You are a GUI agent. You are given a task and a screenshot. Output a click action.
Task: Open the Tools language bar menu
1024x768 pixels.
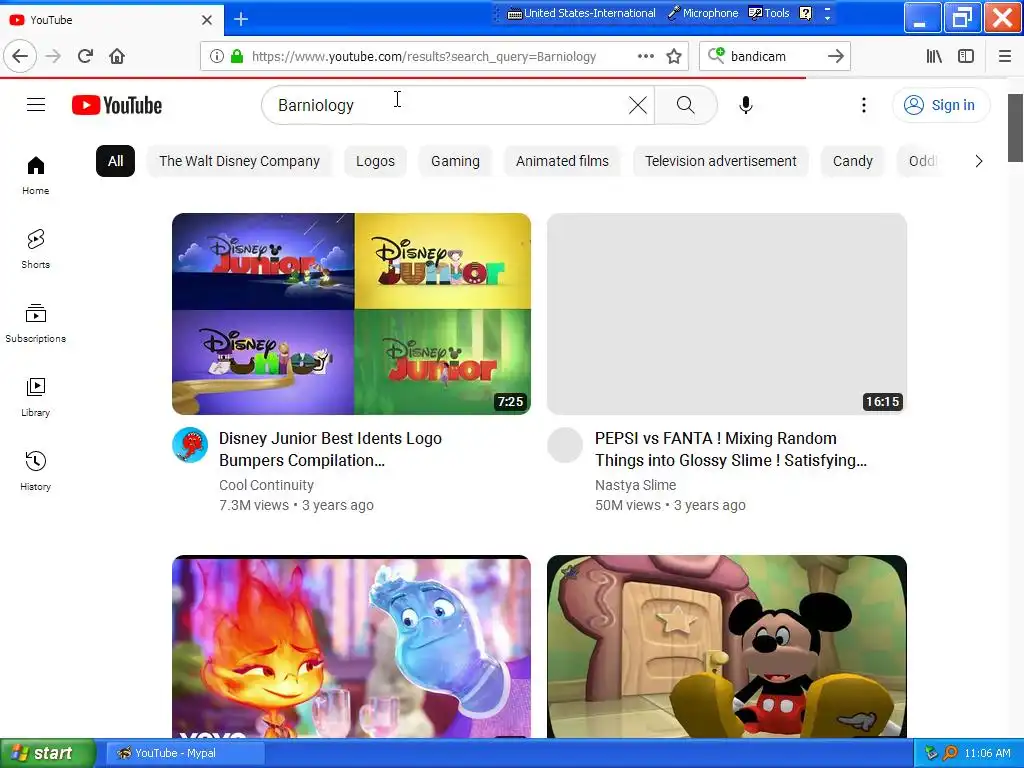point(769,13)
